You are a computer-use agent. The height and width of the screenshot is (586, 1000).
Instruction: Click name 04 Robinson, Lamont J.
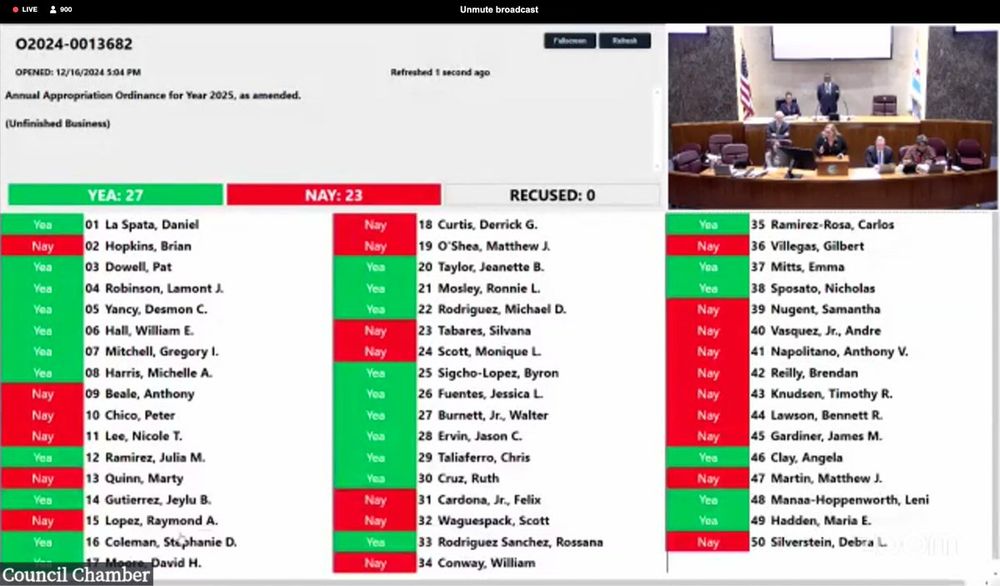click(154, 288)
